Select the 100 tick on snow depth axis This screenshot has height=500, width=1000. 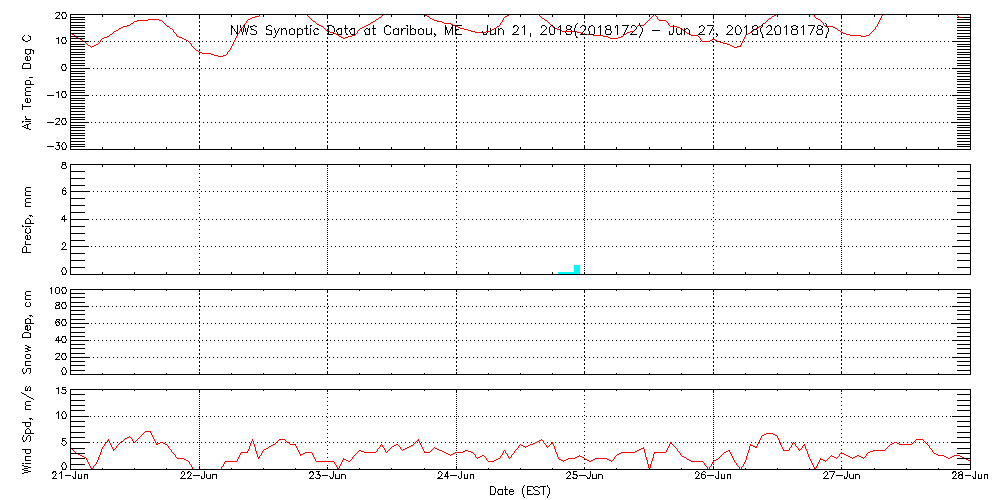pos(56,292)
